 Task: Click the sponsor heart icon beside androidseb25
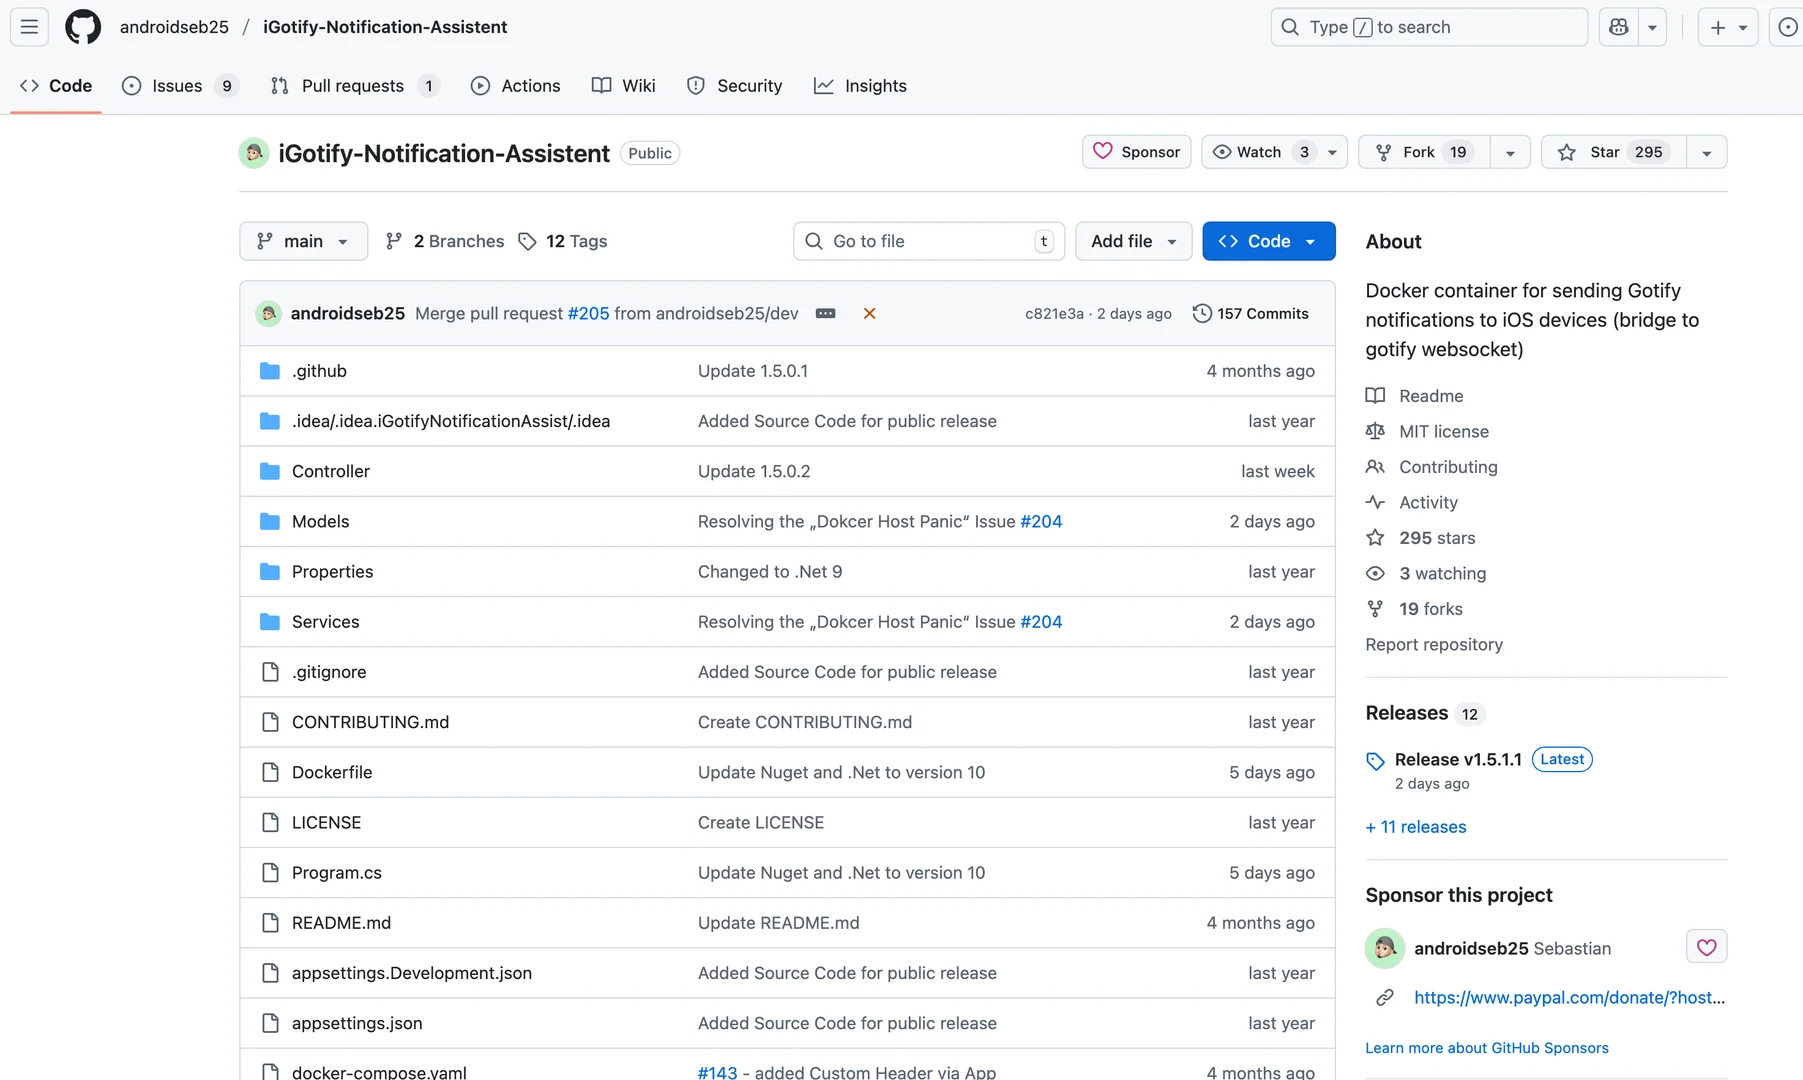point(1706,947)
